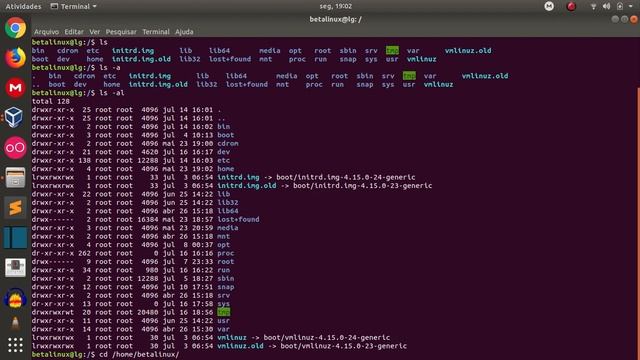The height and width of the screenshot is (360, 640).
Task: Expand the system menu arrow in top bar
Action: (x=631, y=6)
